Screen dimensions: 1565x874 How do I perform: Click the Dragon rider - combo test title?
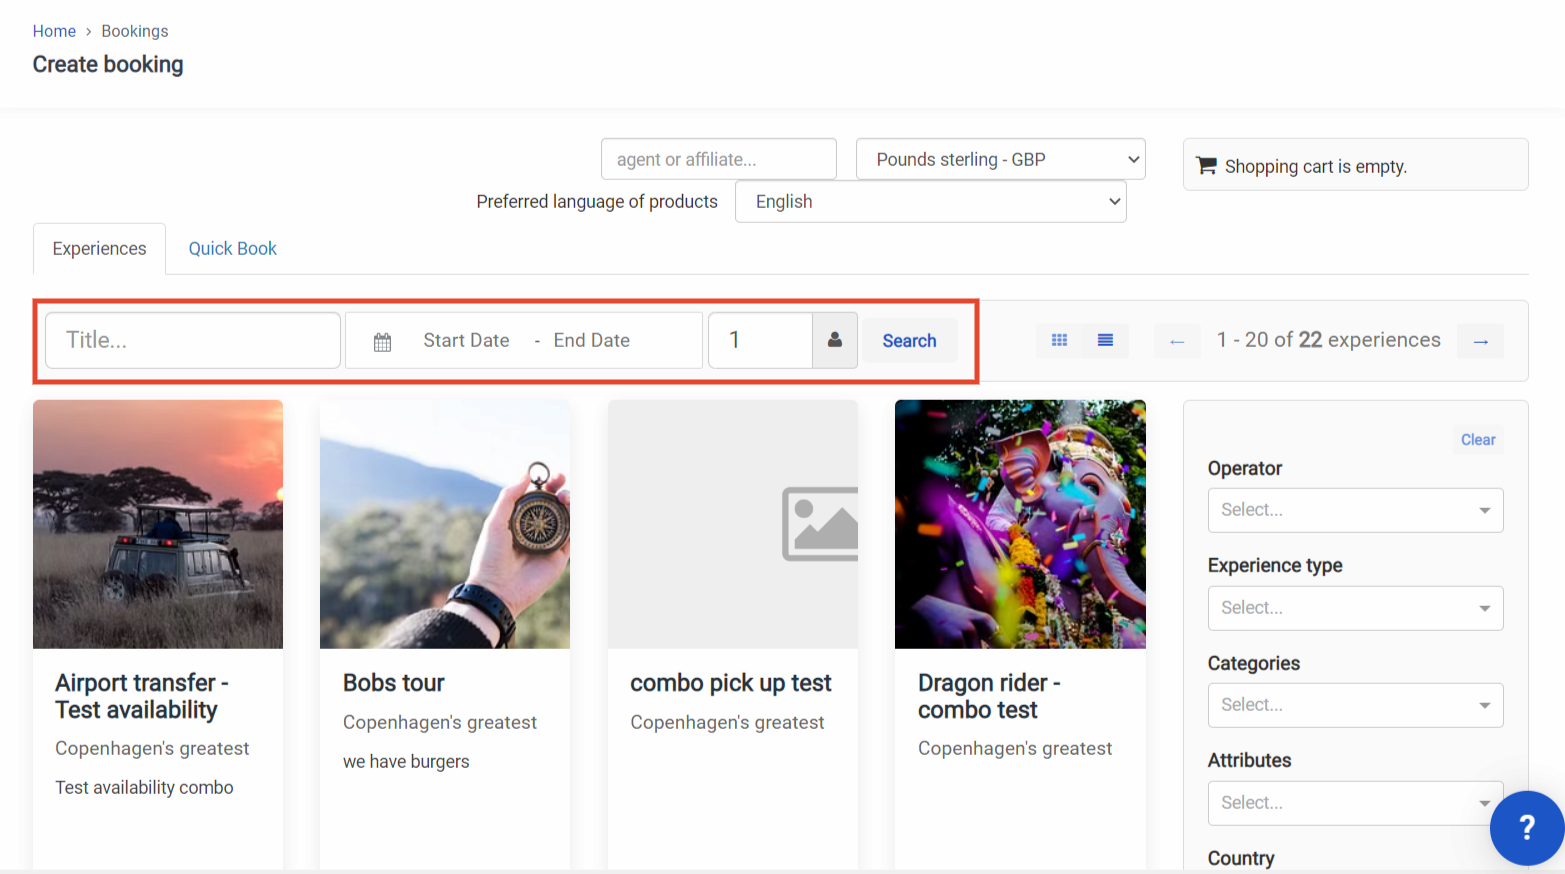coord(989,696)
